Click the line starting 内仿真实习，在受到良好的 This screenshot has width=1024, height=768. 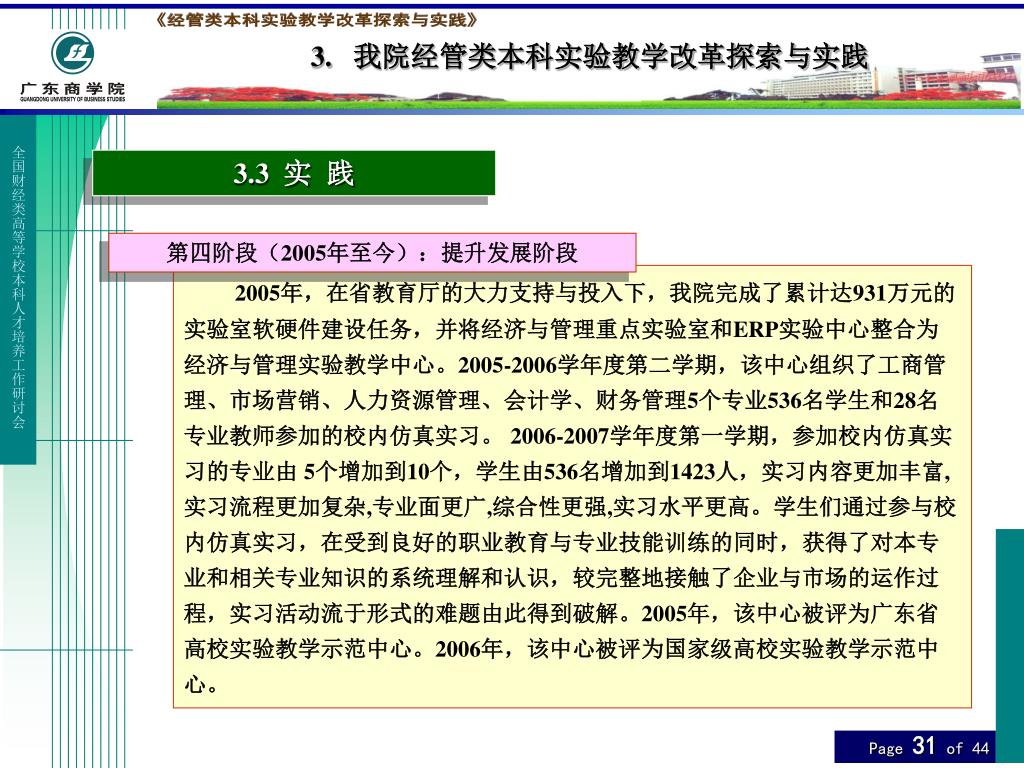click(x=562, y=542)
